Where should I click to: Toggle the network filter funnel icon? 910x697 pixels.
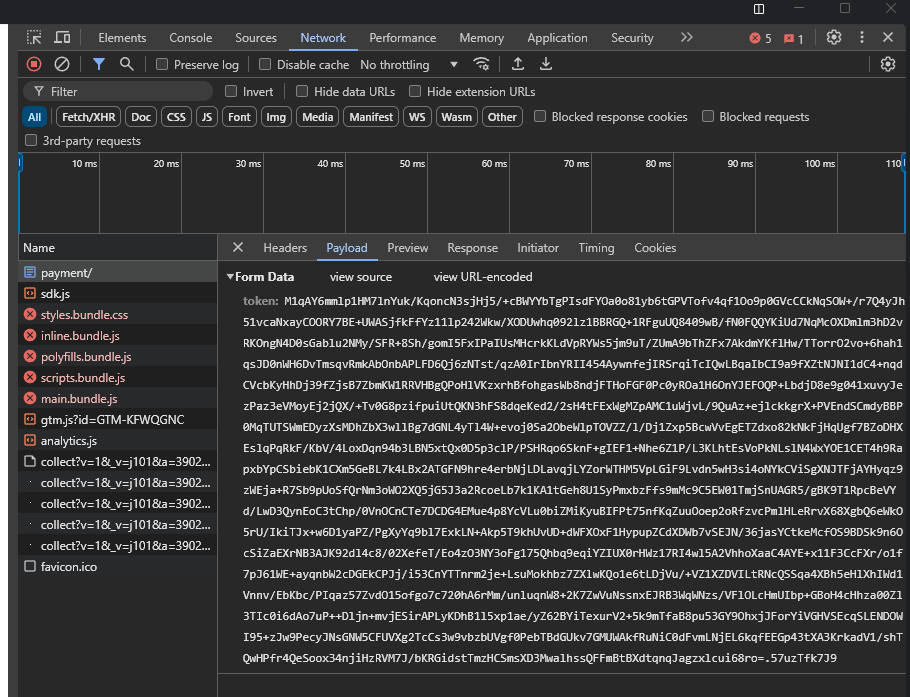click(x=99, y=64)
